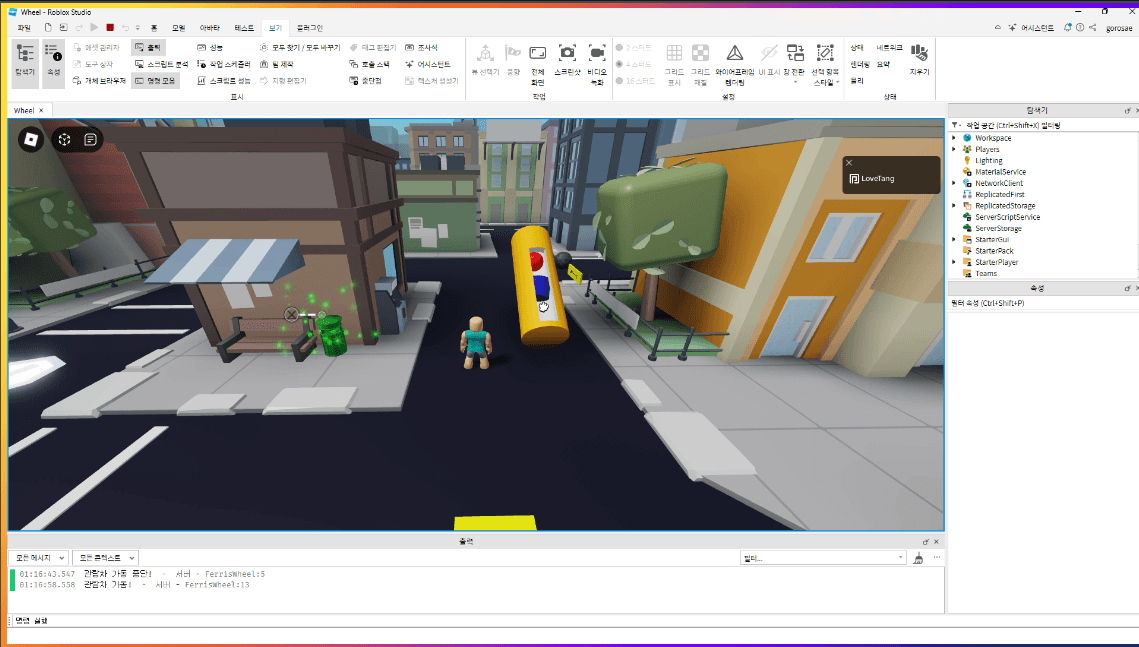
Task: Open 작업 스케줄러 (Task Scheduler)
Action: point(224,64)
